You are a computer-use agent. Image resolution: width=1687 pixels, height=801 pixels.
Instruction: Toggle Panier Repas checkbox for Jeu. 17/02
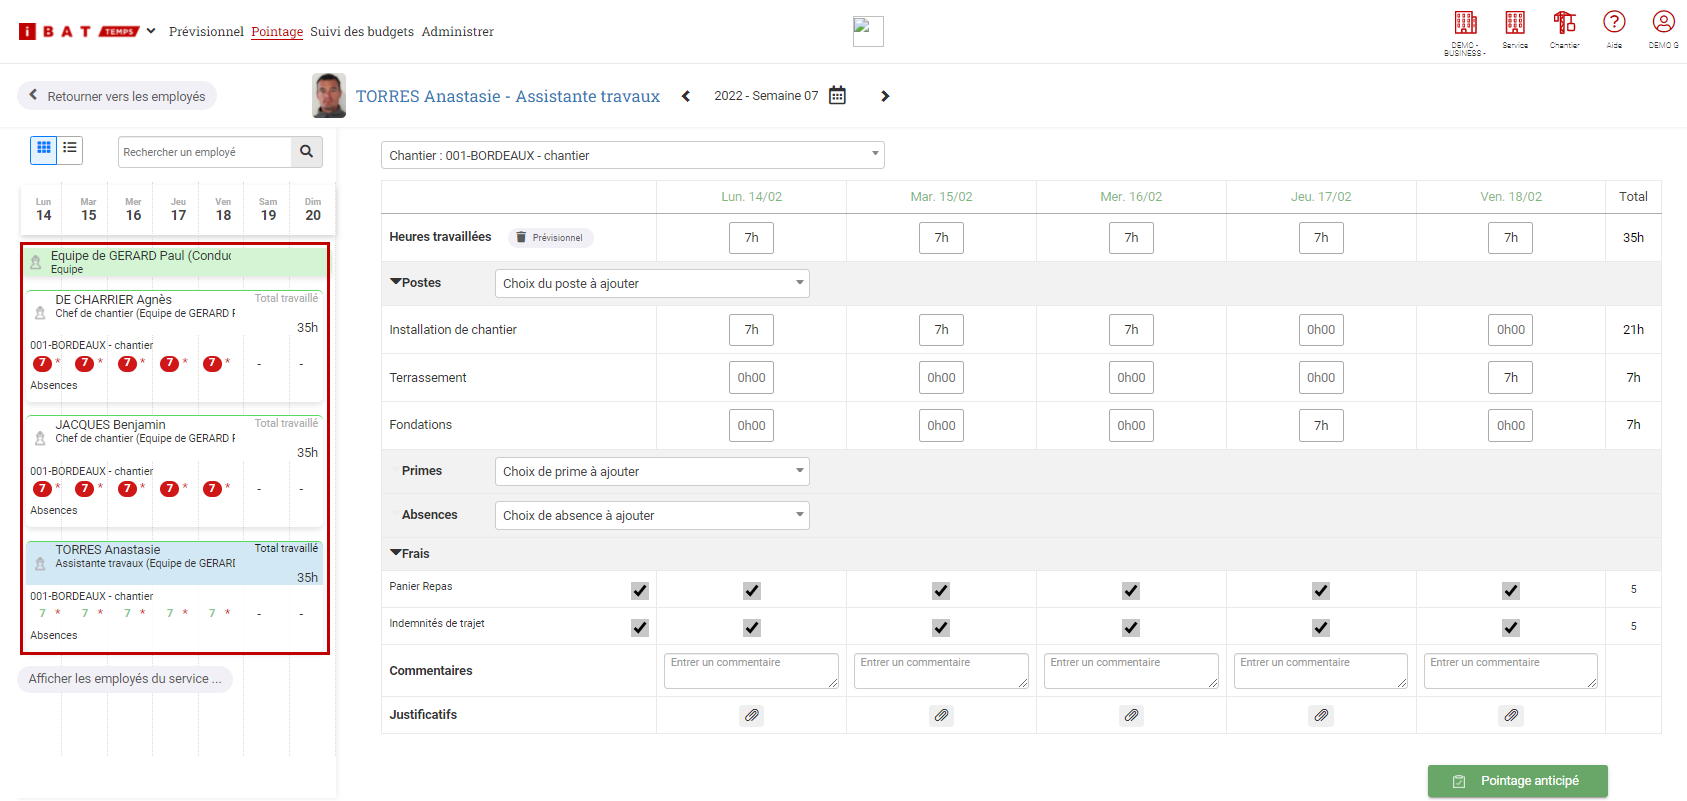tap(1321, 591)
